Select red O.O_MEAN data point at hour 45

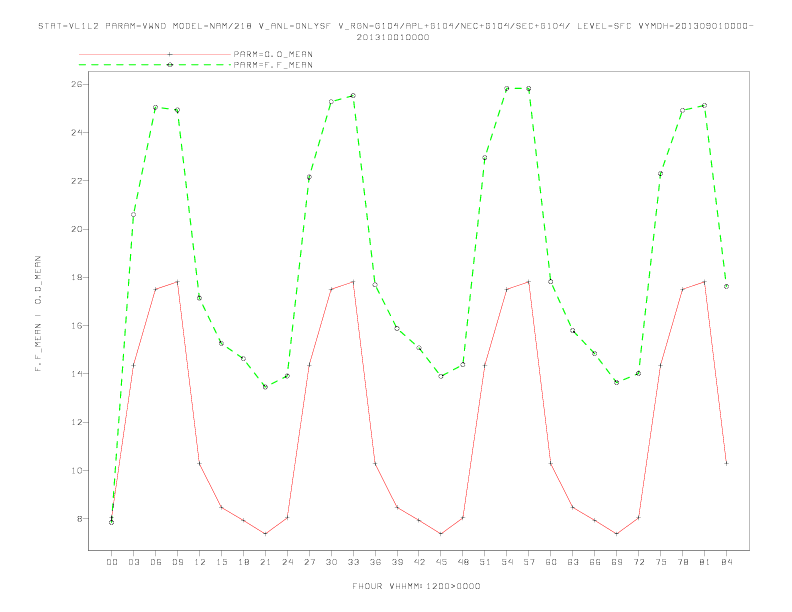pos(441,534)
